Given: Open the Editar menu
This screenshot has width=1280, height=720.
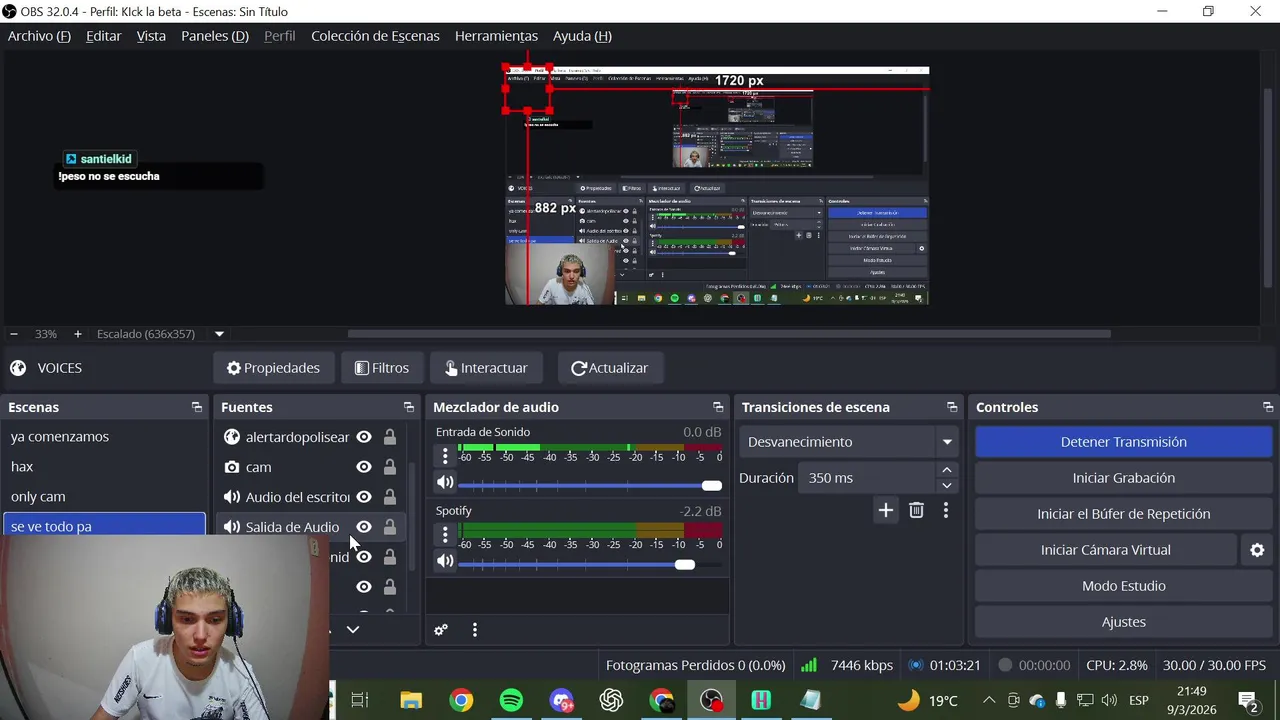Looking at the screenshot, I should tap(104, 36).
